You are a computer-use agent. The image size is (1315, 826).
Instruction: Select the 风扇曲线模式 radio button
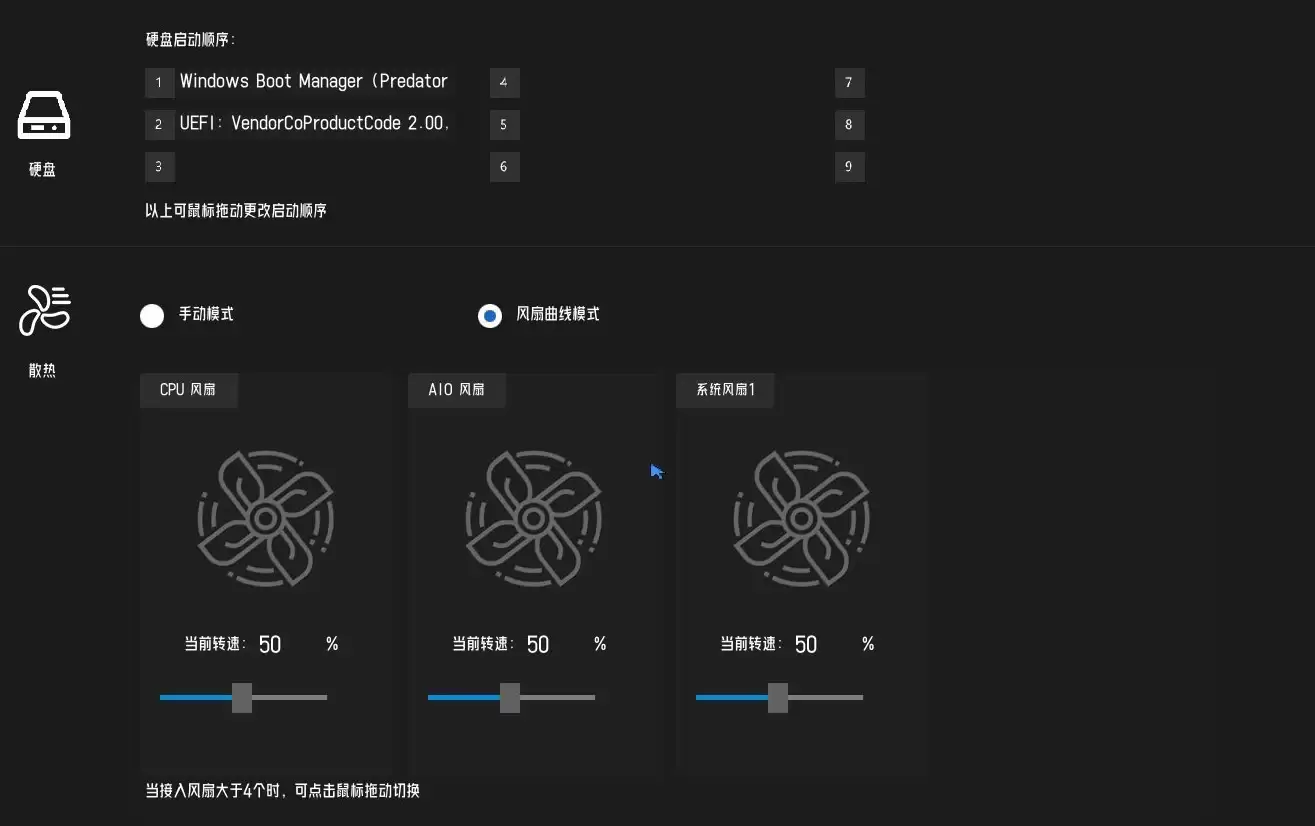click(490, 316)
